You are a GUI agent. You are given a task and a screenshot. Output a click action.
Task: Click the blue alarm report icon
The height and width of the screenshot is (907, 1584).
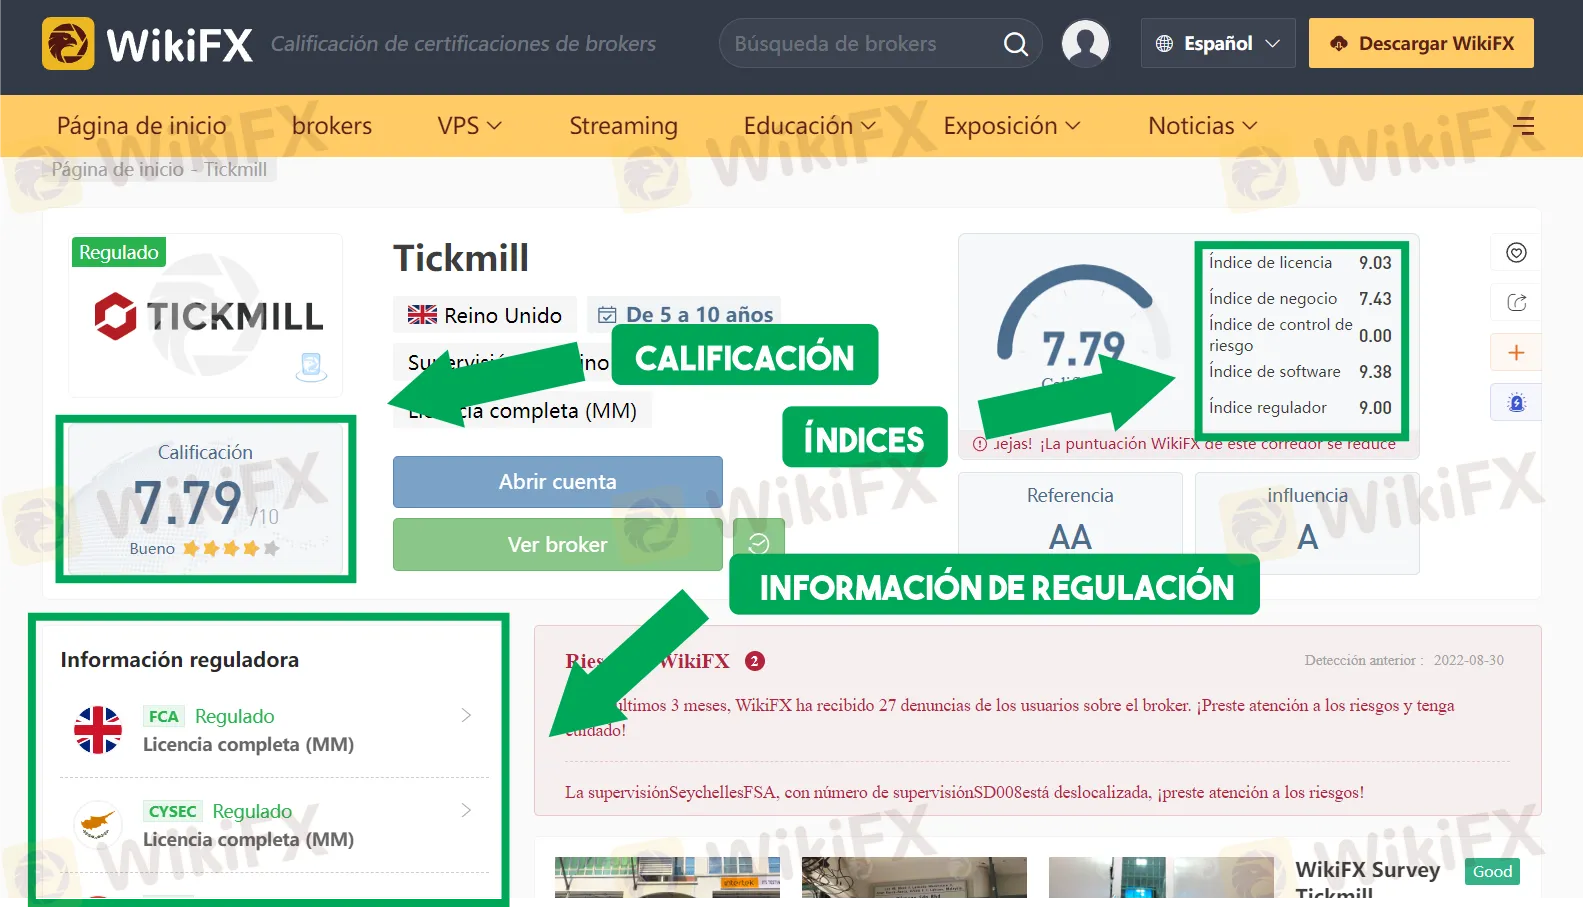(1516, 403)
